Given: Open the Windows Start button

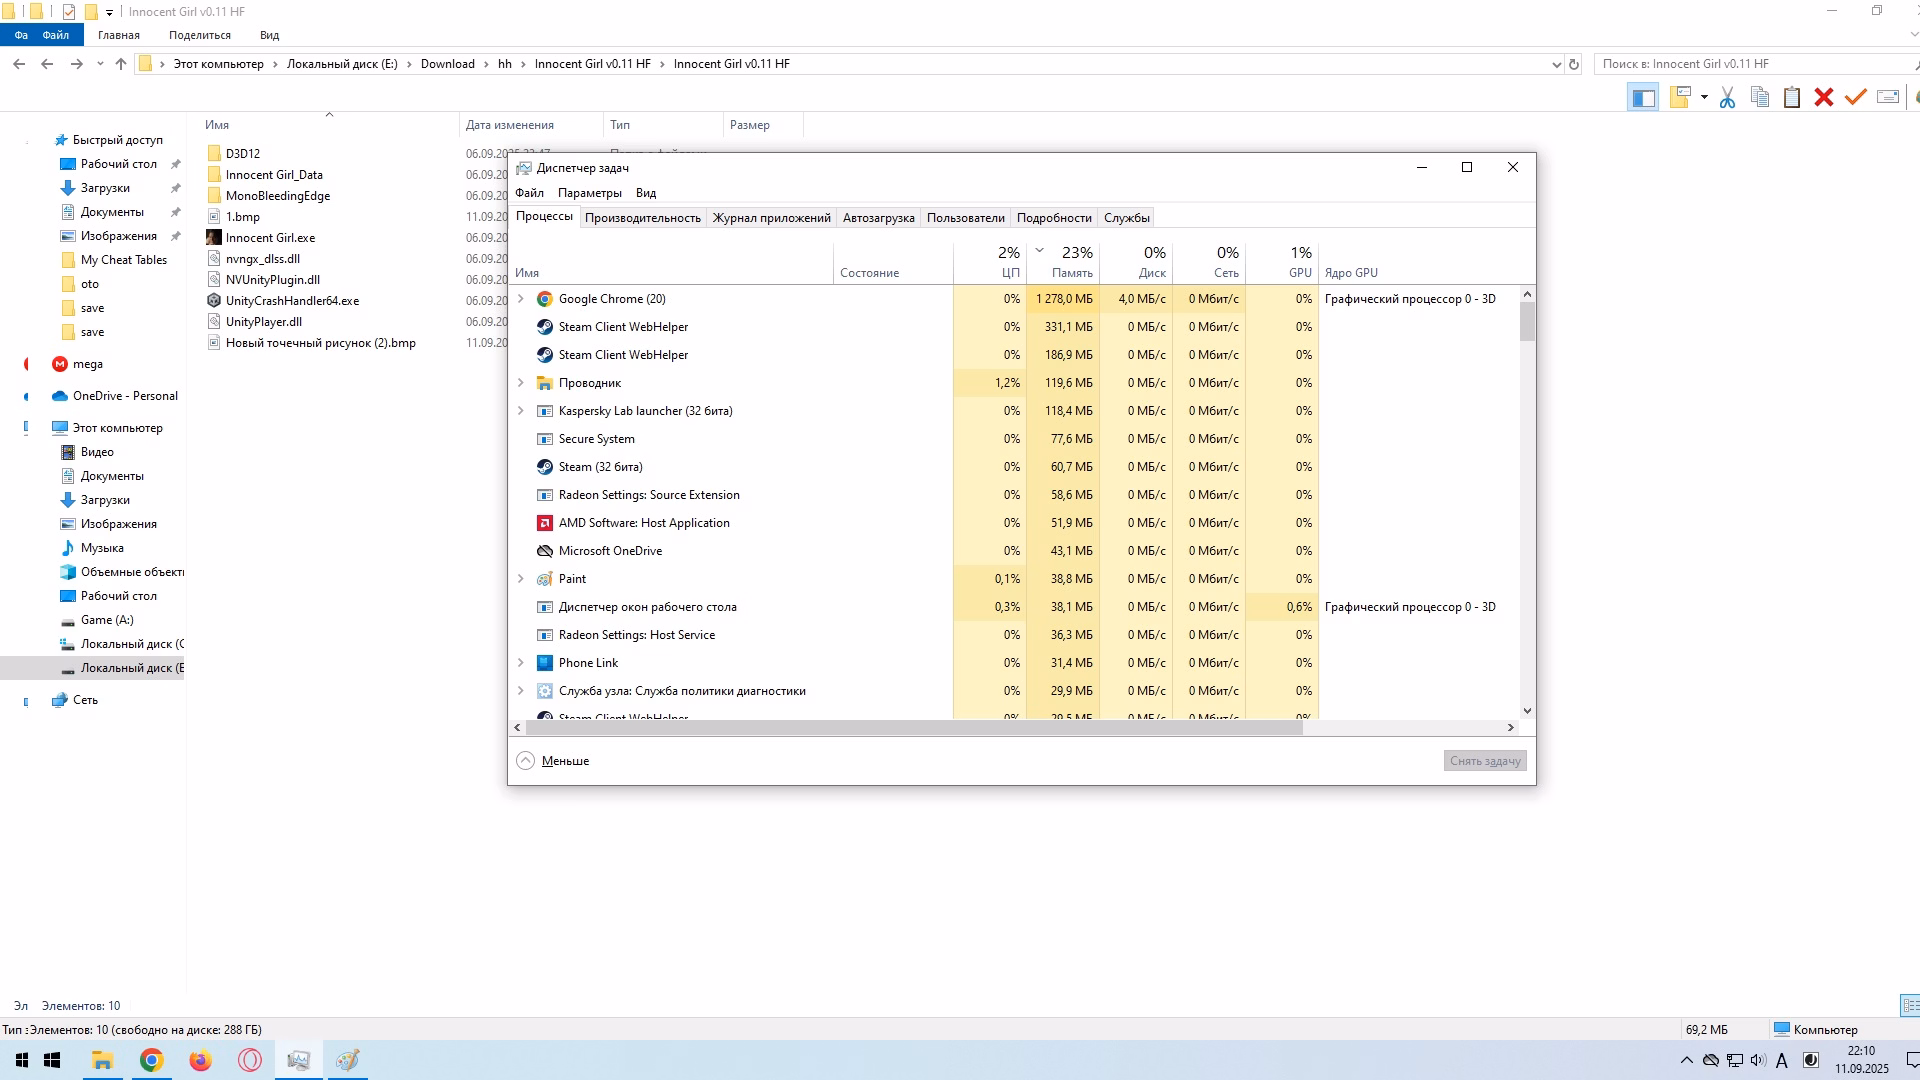Looking at the screenshot, I should [x=52, y=1060].
